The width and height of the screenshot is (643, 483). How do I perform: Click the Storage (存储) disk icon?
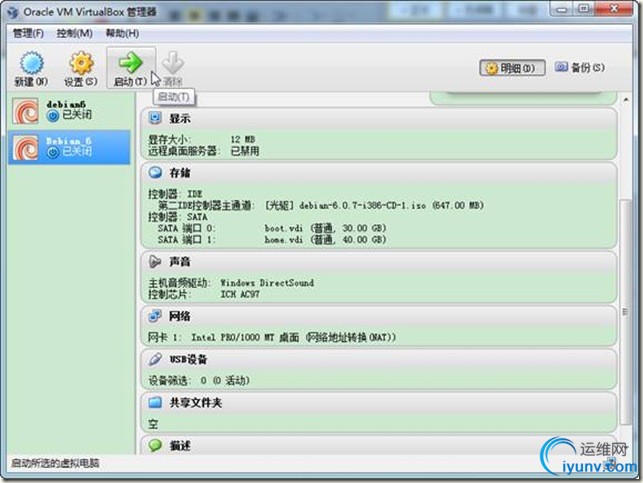(x=155, y=172)
